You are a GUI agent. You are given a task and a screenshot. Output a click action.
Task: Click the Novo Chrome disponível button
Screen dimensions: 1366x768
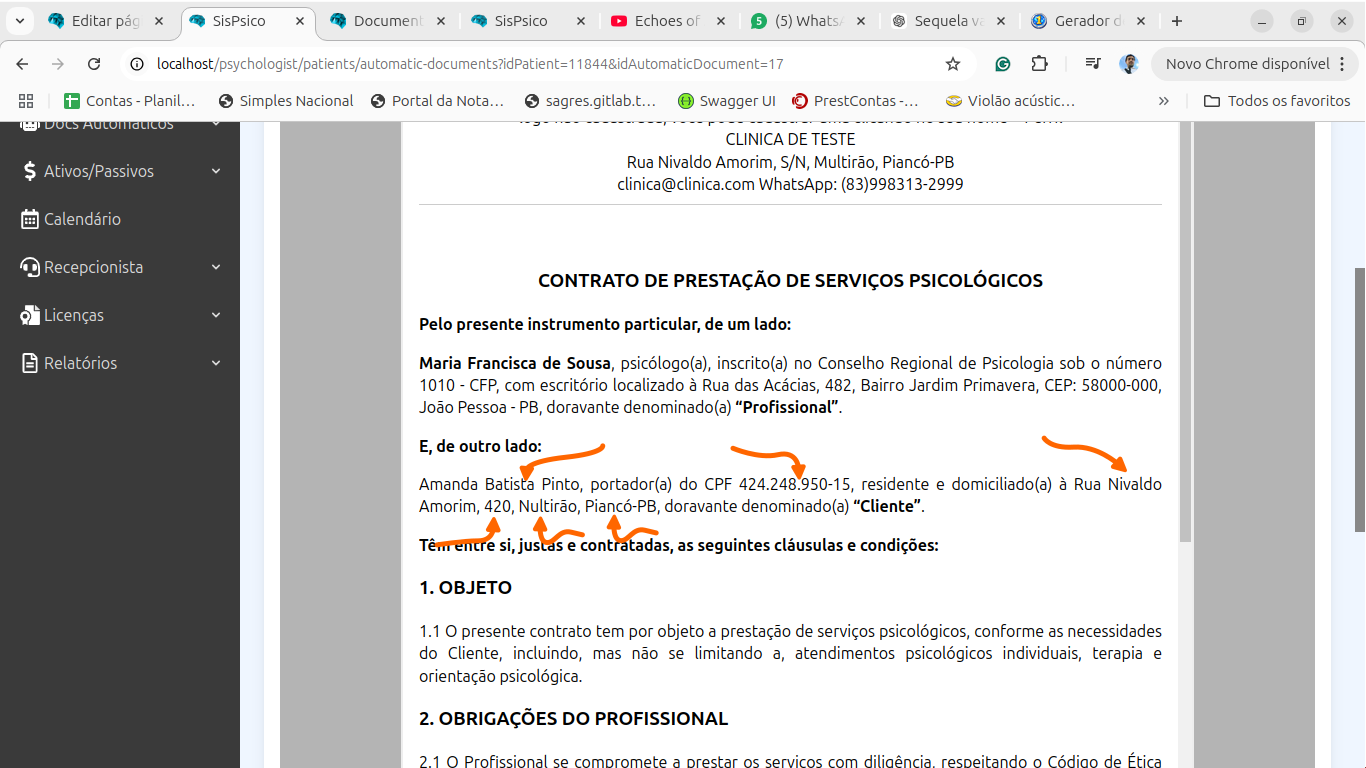point(1247,64)
